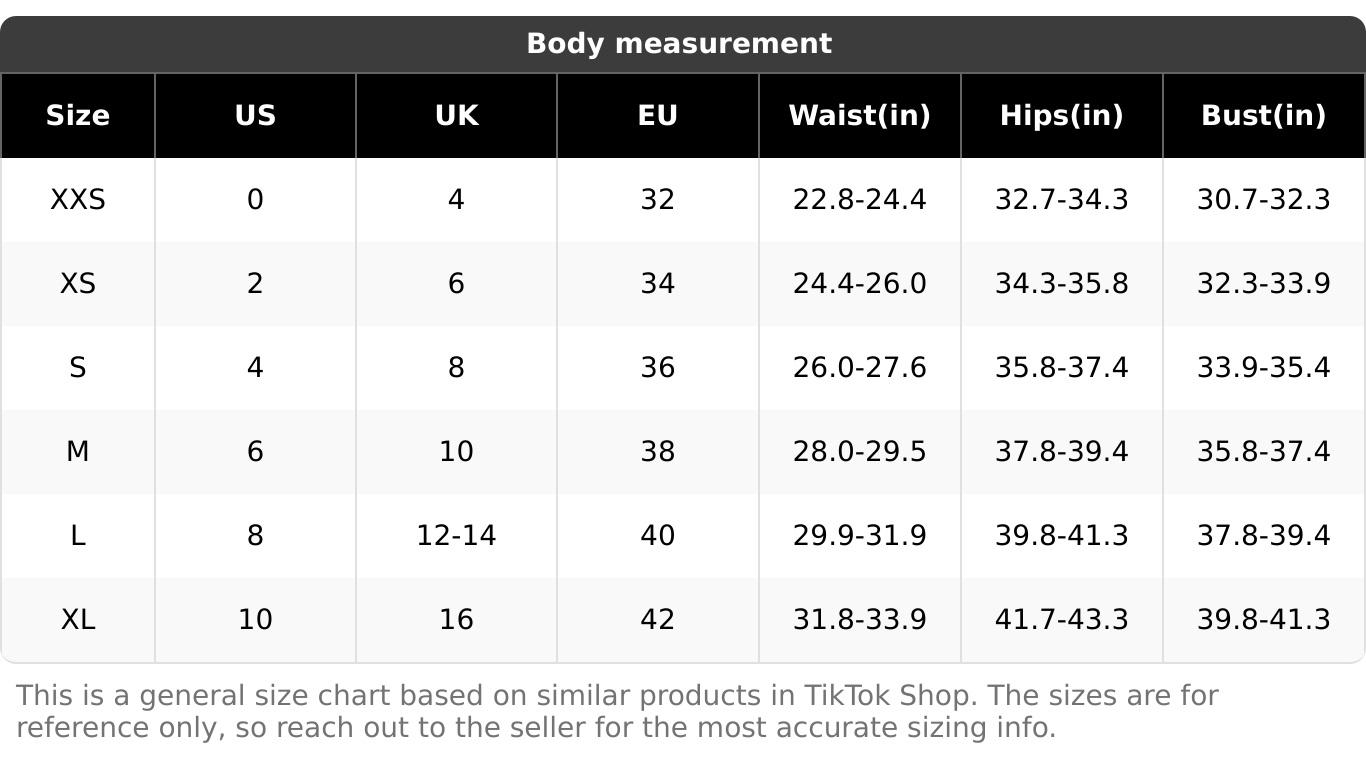Click the Size column header

[x=77, y=115]
